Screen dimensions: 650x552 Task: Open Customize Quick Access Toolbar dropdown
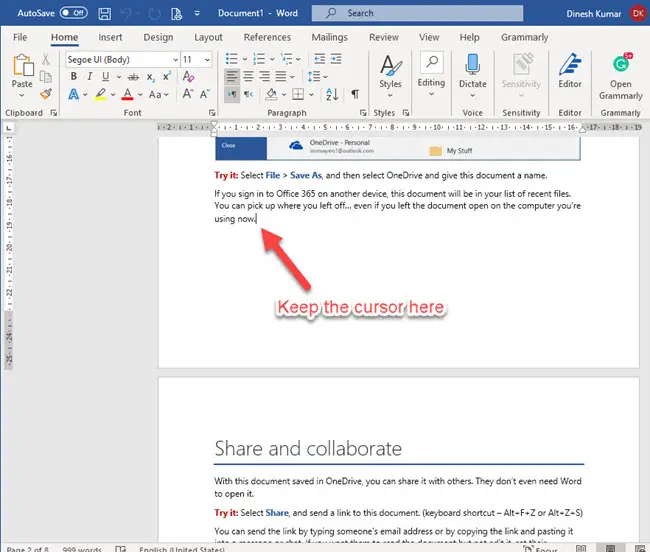click(x=197, y=13)
